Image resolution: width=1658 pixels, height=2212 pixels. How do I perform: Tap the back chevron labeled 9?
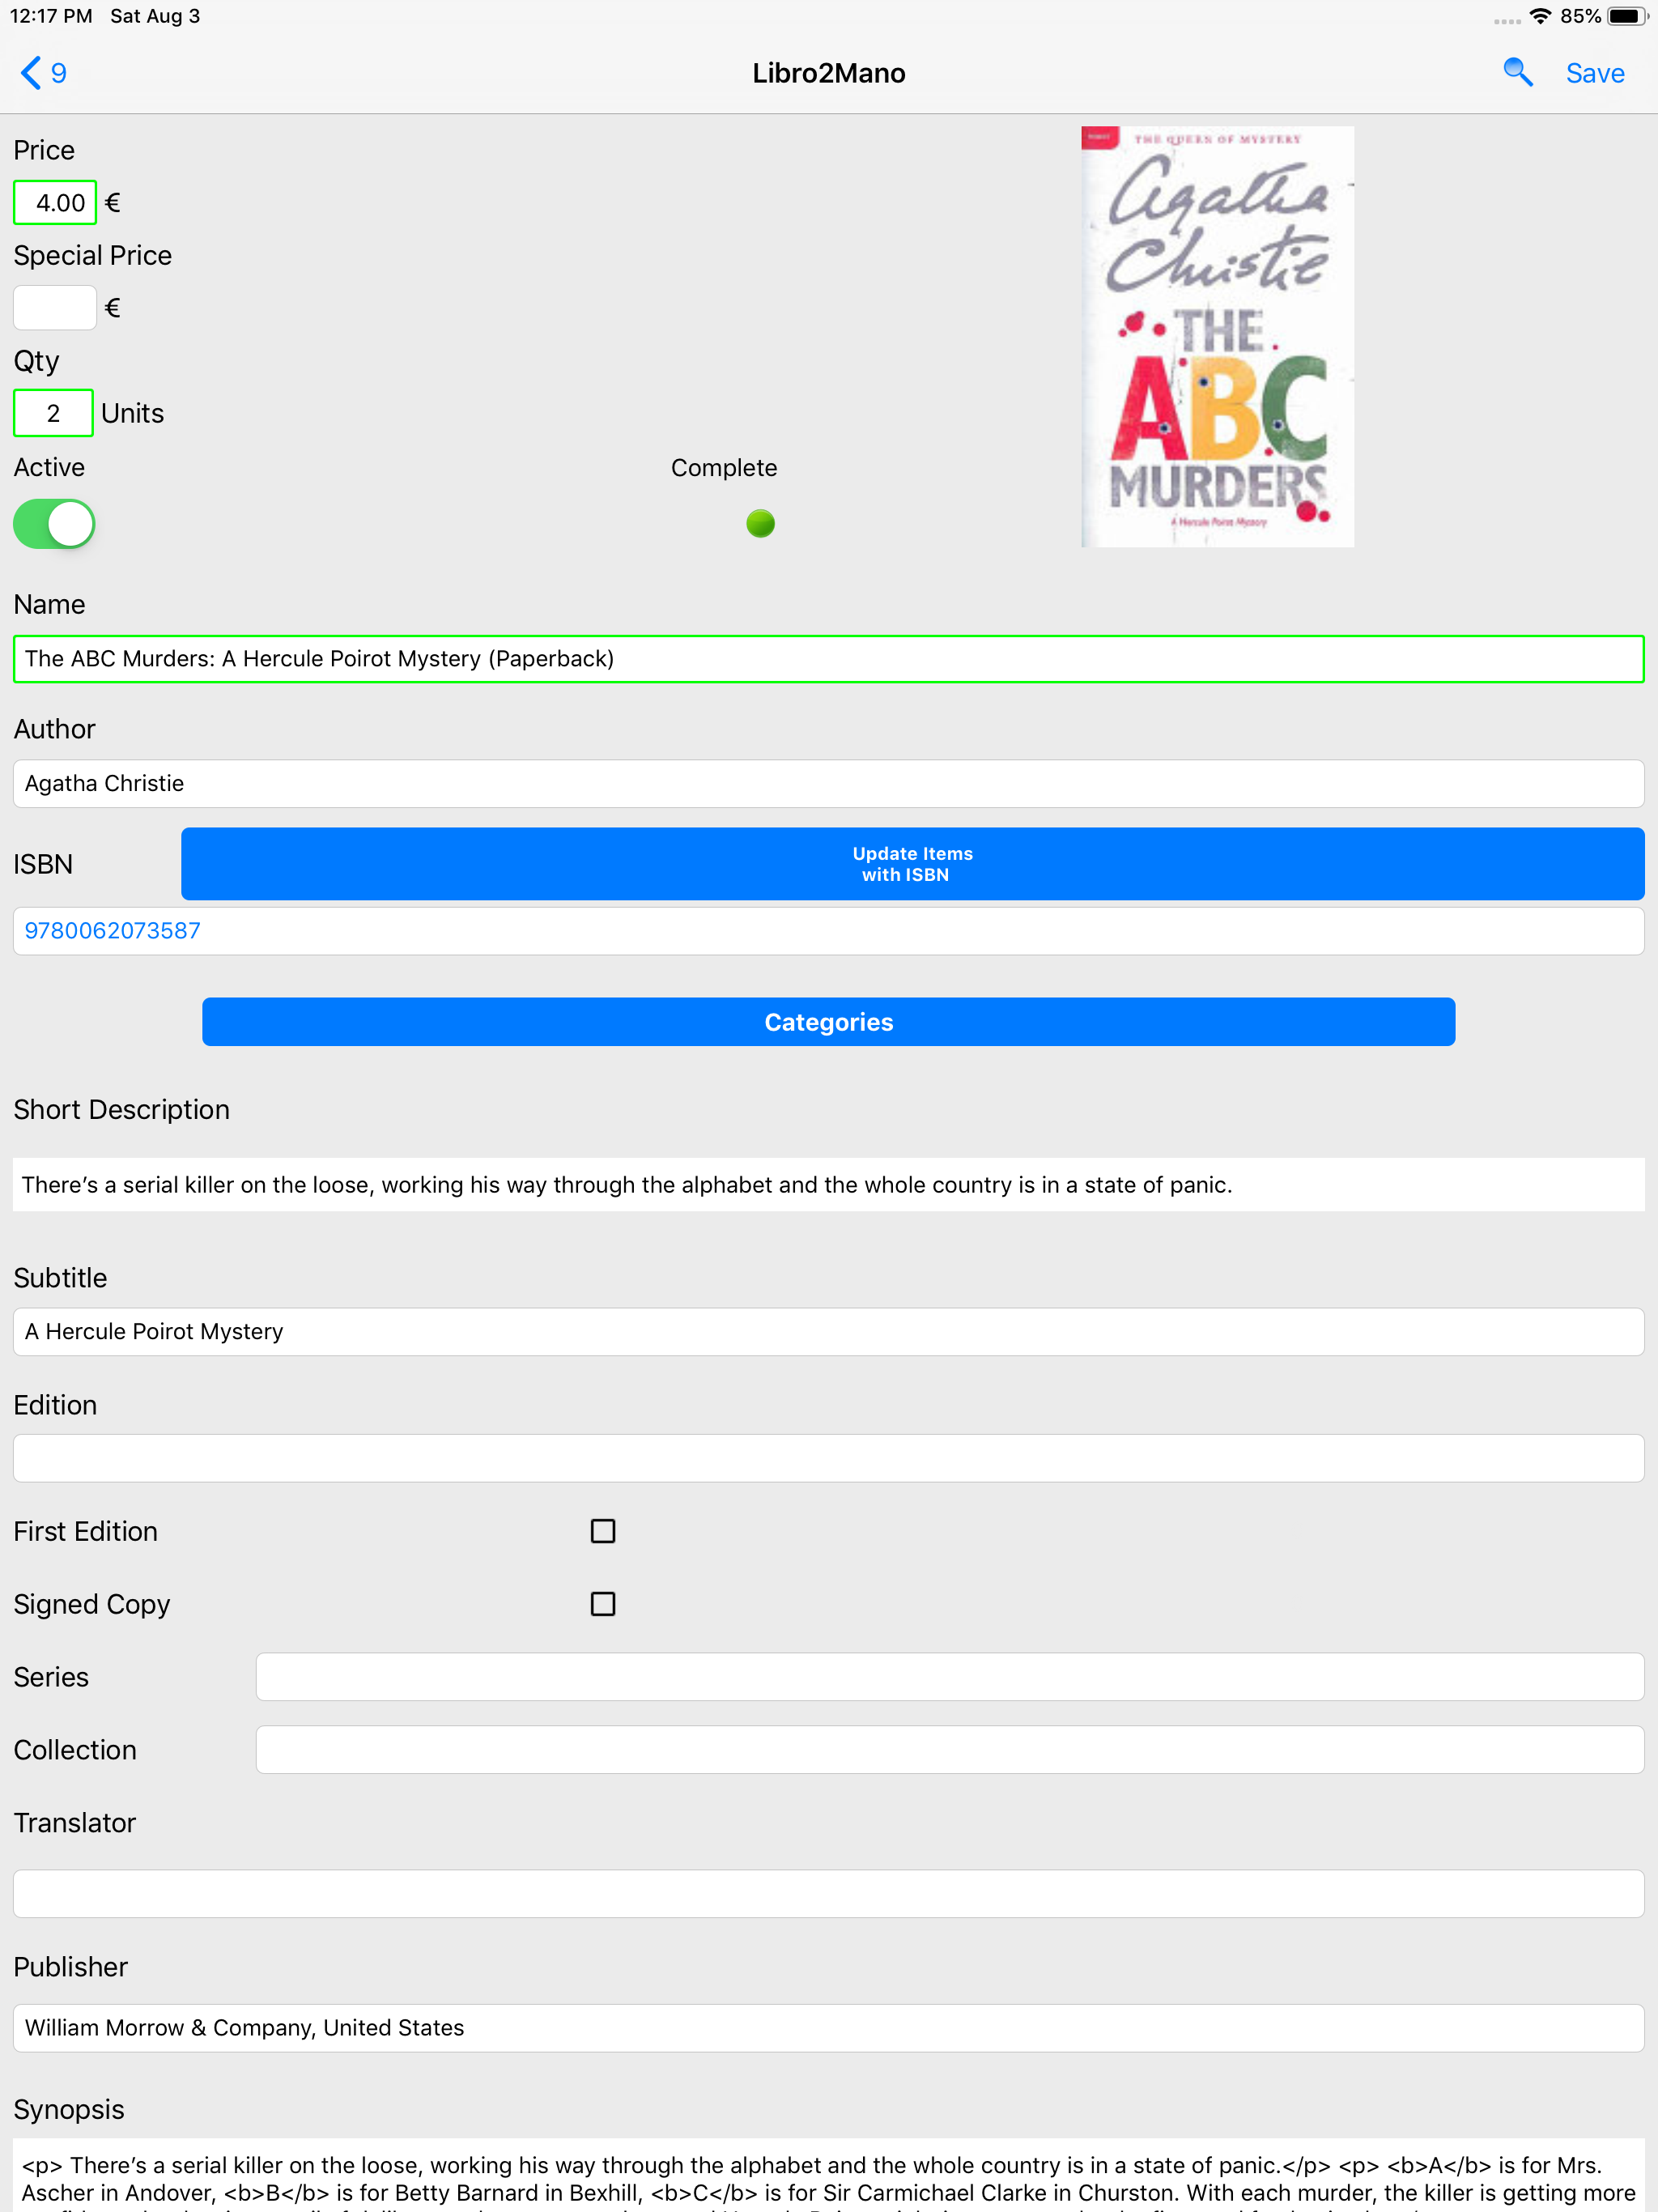pos(44,73)
